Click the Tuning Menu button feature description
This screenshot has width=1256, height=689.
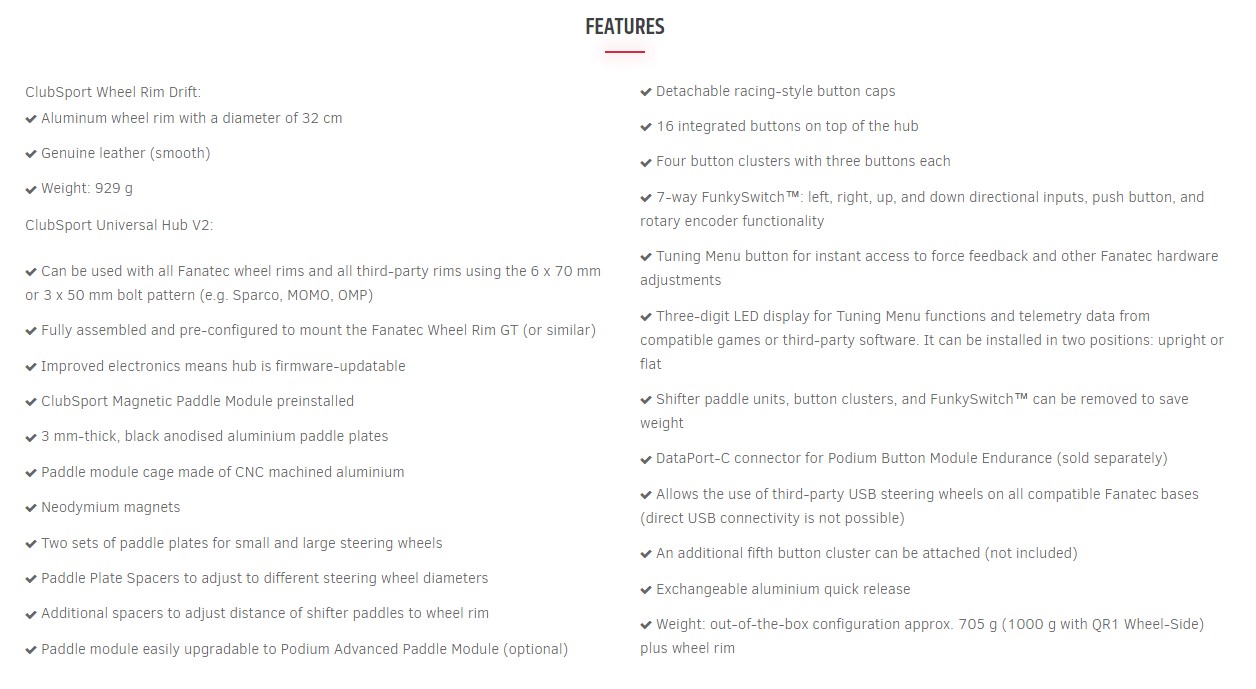coord(929,268)
